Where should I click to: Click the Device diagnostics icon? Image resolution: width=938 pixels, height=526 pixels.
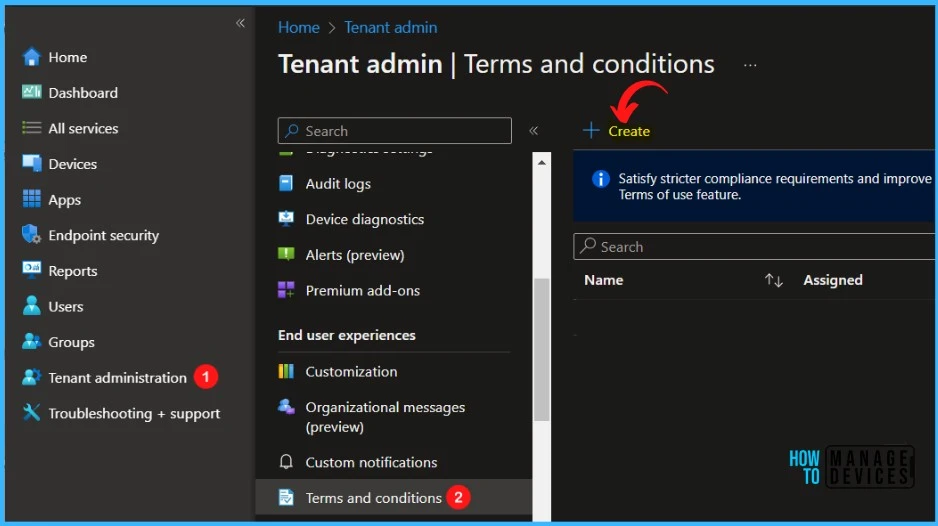pyautogui.click(x=286, y=219)
